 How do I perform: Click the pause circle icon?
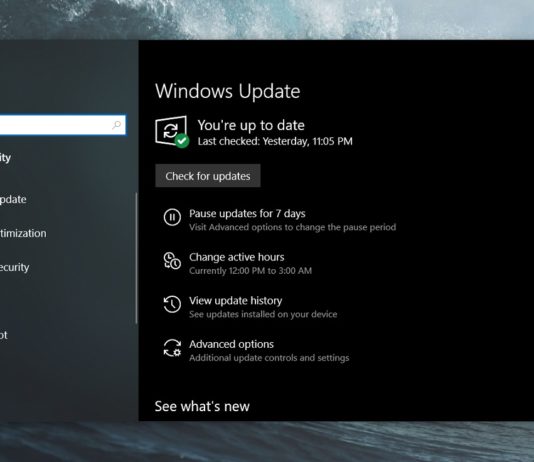172,217
